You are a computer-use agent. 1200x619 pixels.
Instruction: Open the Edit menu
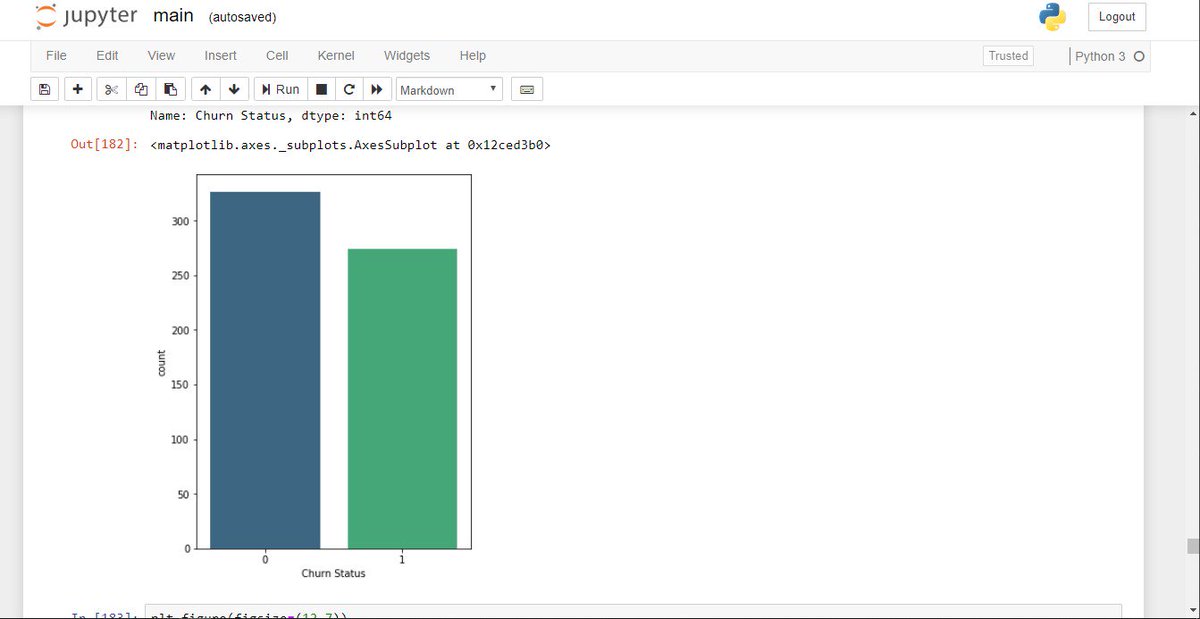107,55
